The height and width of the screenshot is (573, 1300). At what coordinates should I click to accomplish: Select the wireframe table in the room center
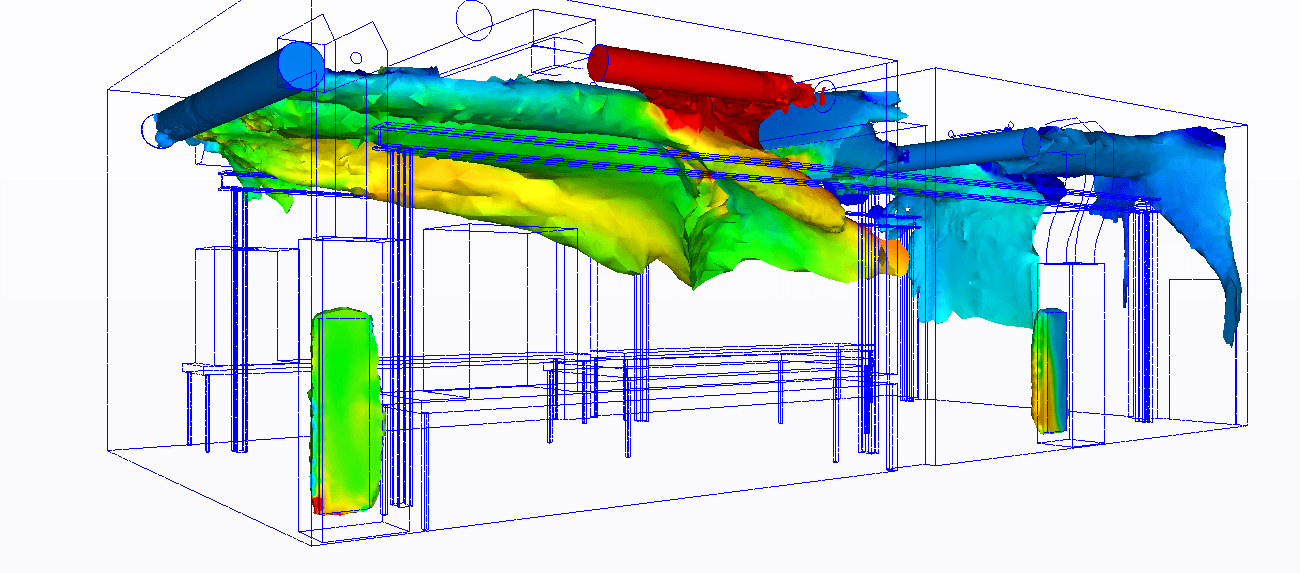tap(700, 360)
